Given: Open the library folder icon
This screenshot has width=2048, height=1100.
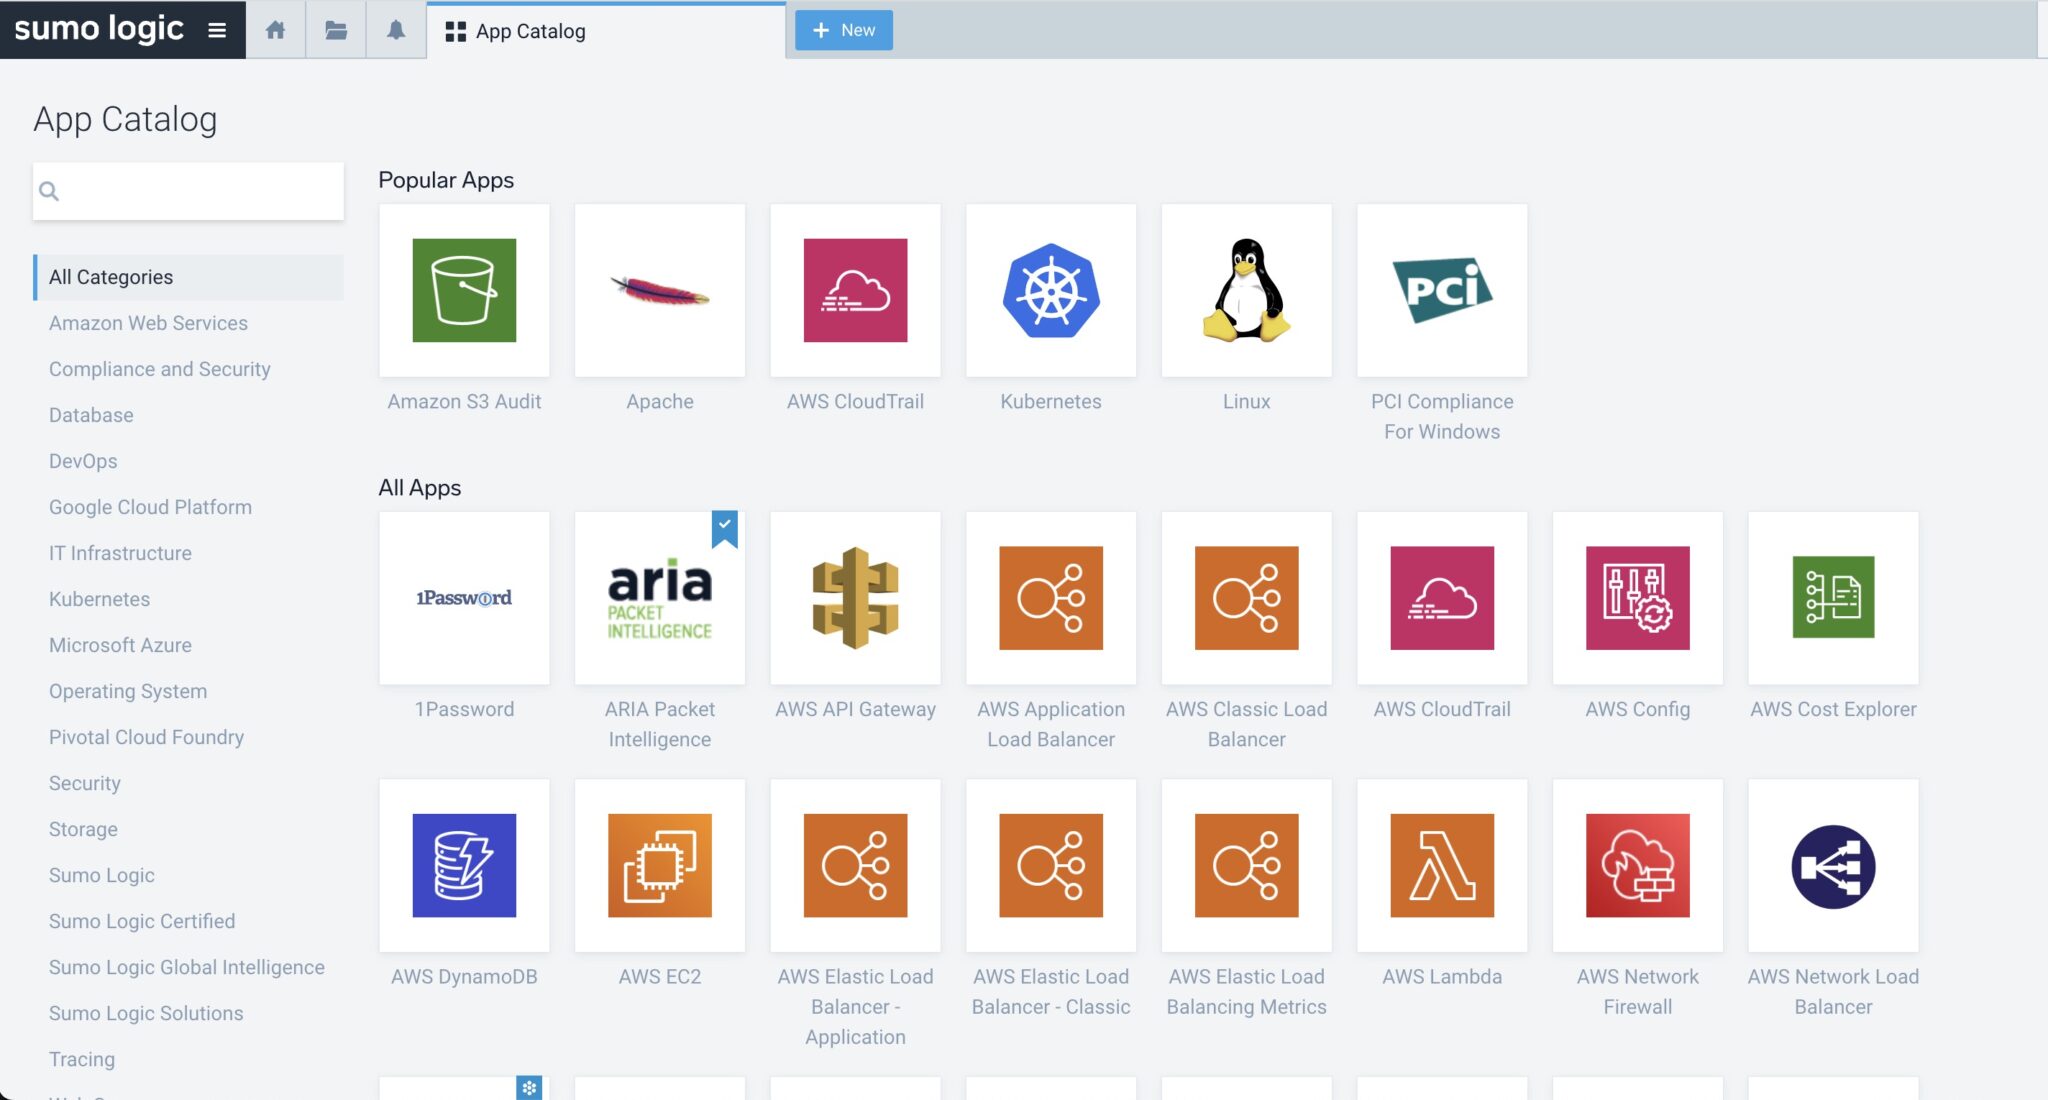Looking at the screenshot, I should [336, 30].
